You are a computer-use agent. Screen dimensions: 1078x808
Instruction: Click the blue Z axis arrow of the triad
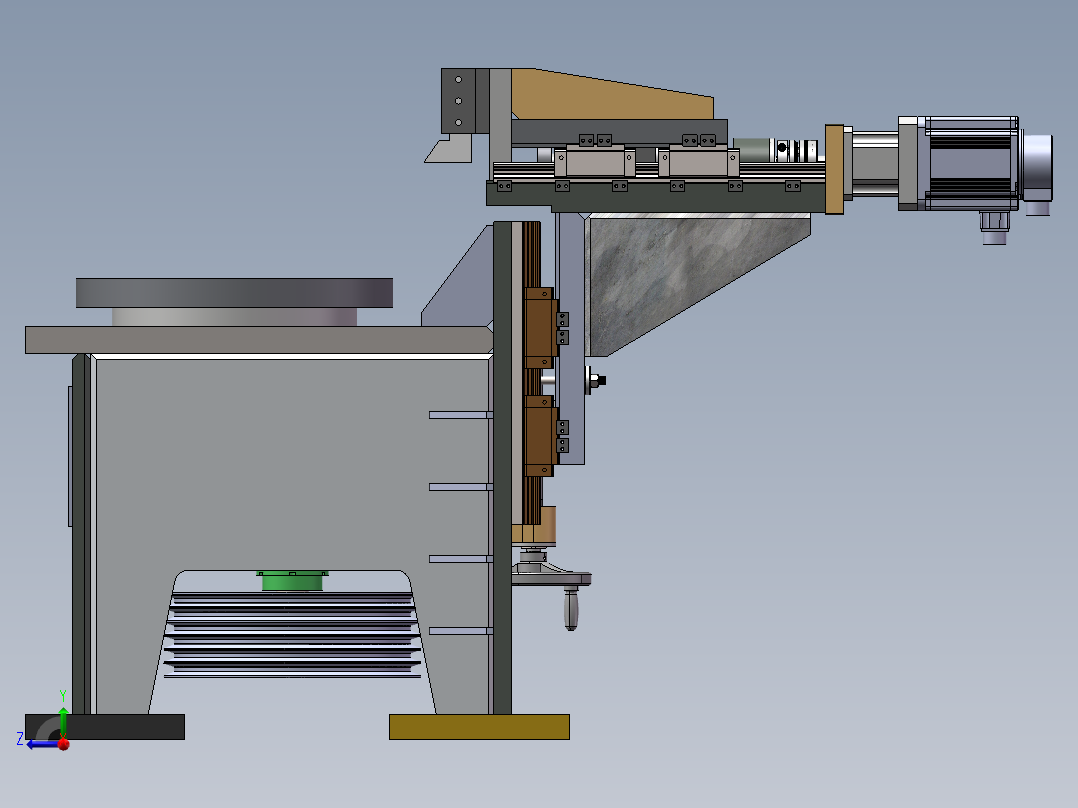(x=41, y=744)
